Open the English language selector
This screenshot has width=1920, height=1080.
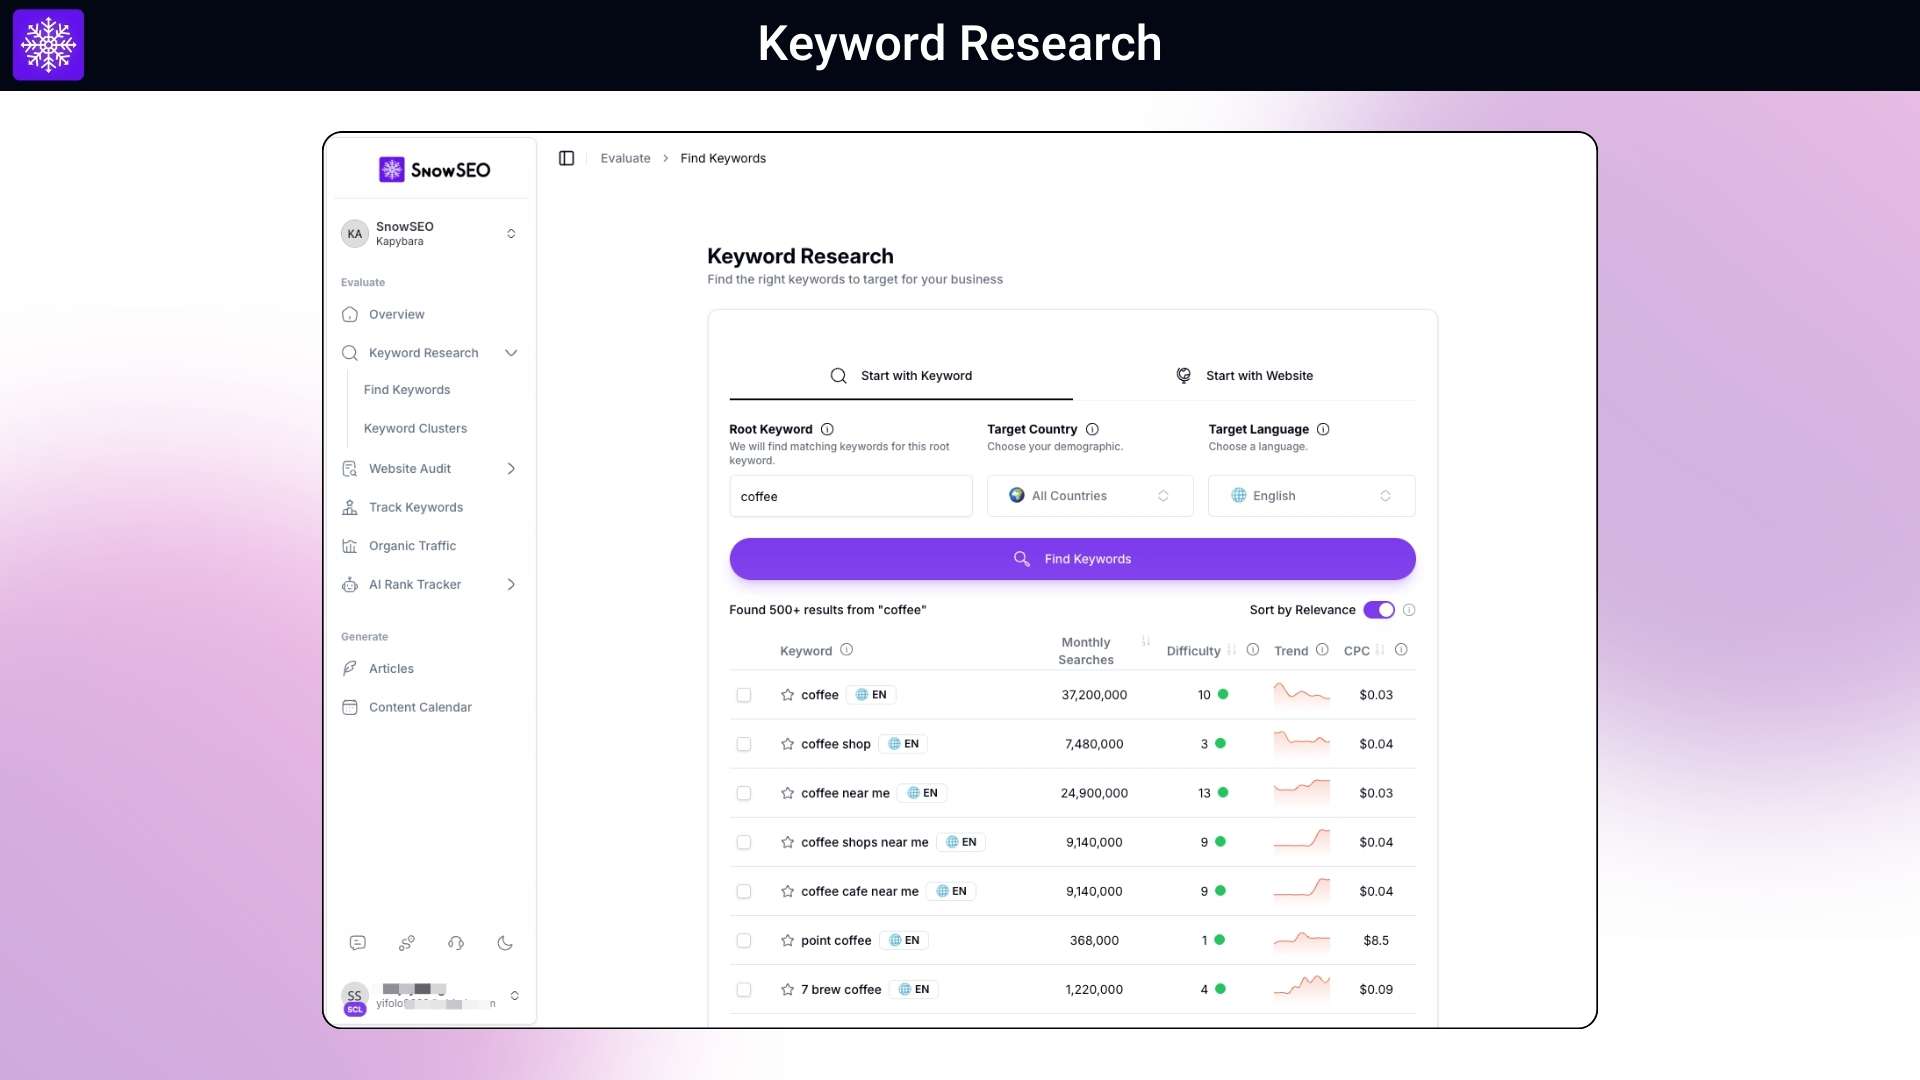(1311, 495)
